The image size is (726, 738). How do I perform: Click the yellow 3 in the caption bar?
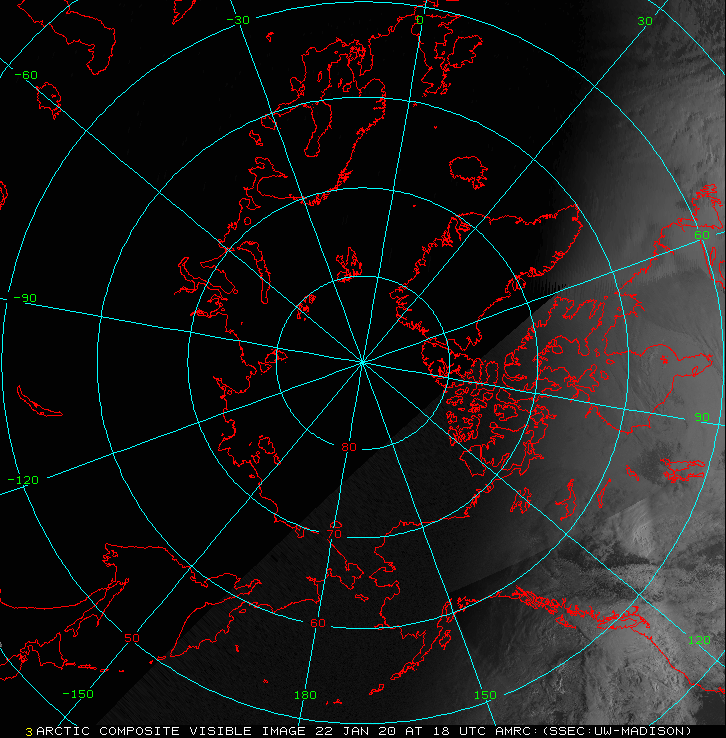[x=29, y=732]
